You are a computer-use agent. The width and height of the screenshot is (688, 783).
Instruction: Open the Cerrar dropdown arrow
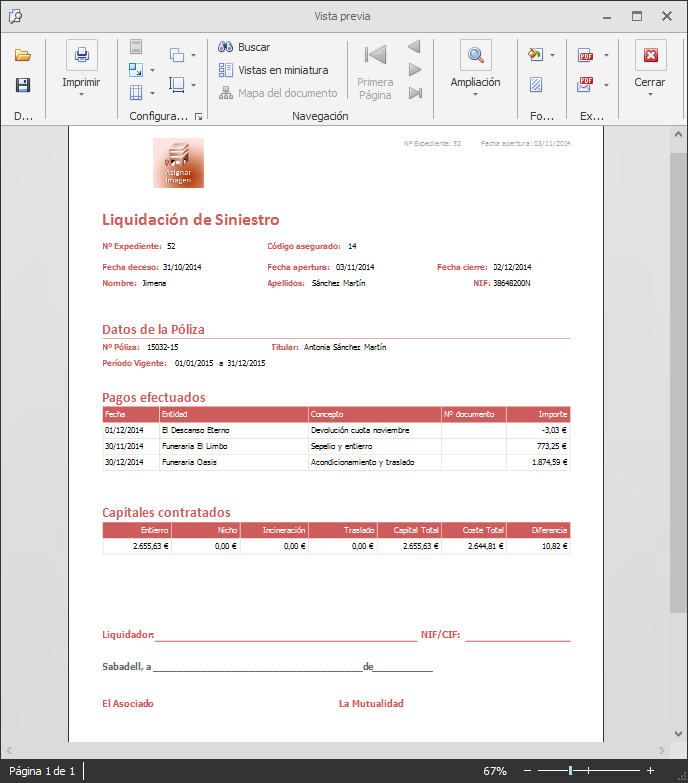click(650, 94)
